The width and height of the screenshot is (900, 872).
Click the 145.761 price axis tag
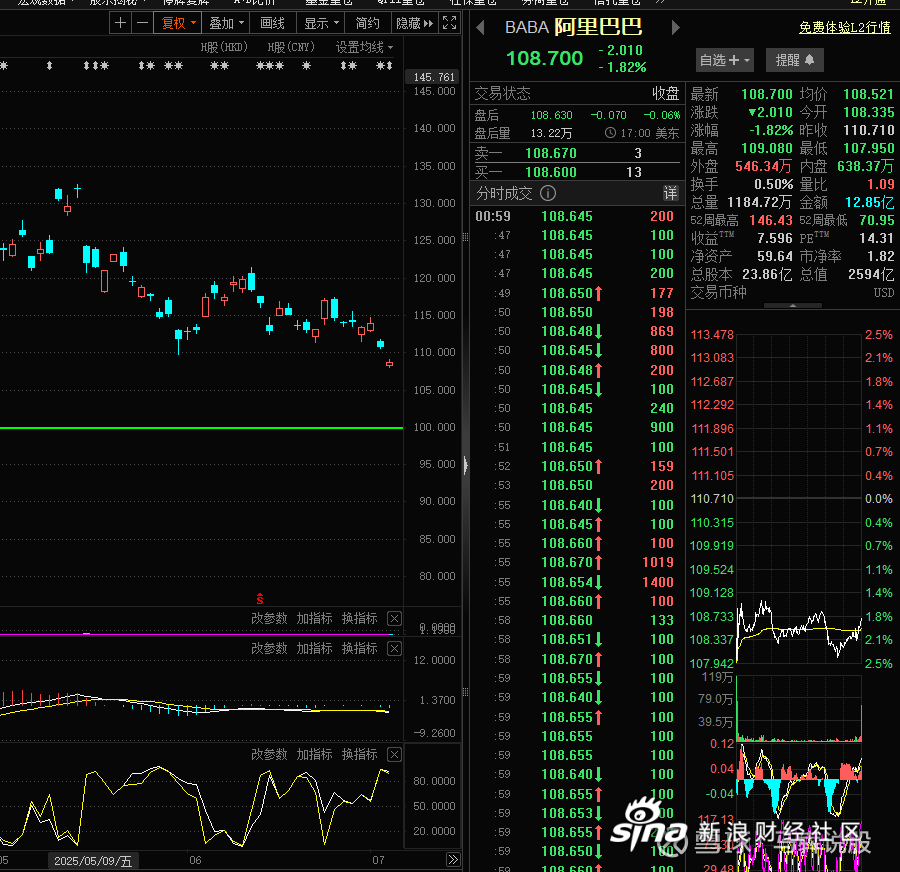[434, 77]
